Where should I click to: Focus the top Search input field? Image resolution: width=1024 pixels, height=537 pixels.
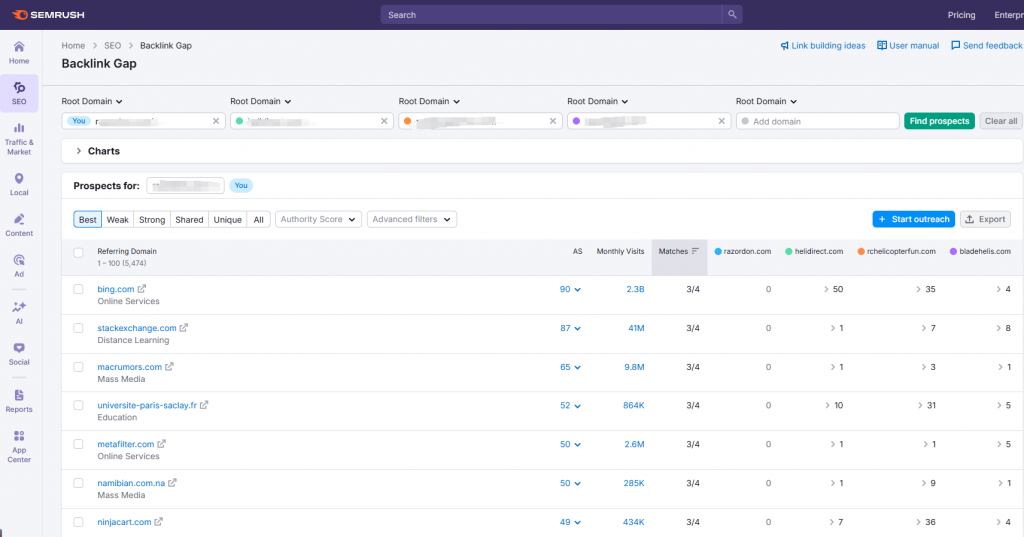click(x=551, y=14)
